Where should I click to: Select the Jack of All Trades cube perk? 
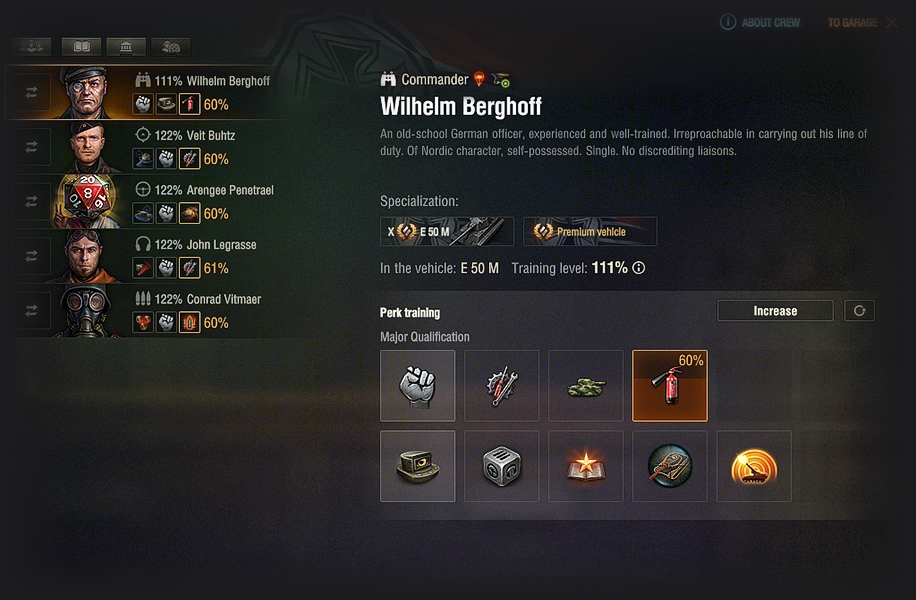pyautogui.click(x=501, y=466)
